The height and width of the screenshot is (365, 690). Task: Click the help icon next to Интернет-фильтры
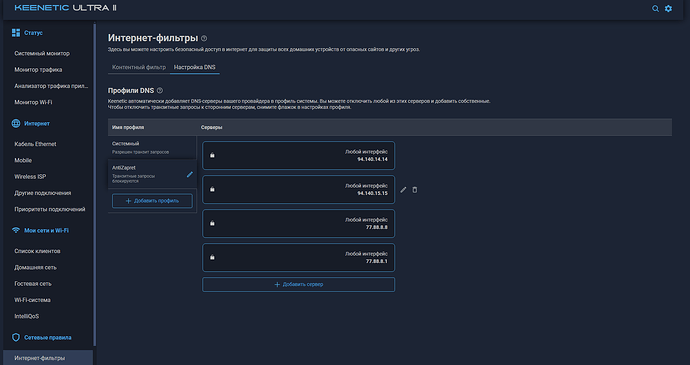204,38
